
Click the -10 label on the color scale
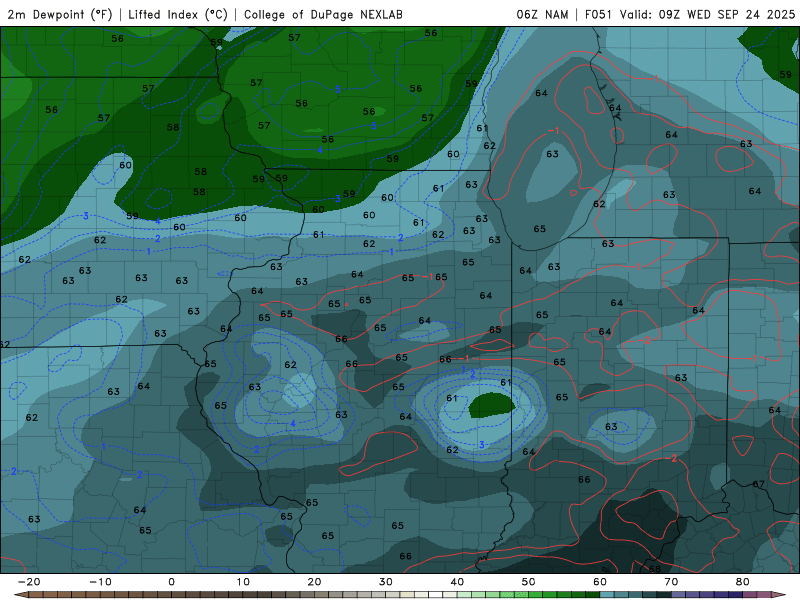pyautogui.click(x=100, y=582)
